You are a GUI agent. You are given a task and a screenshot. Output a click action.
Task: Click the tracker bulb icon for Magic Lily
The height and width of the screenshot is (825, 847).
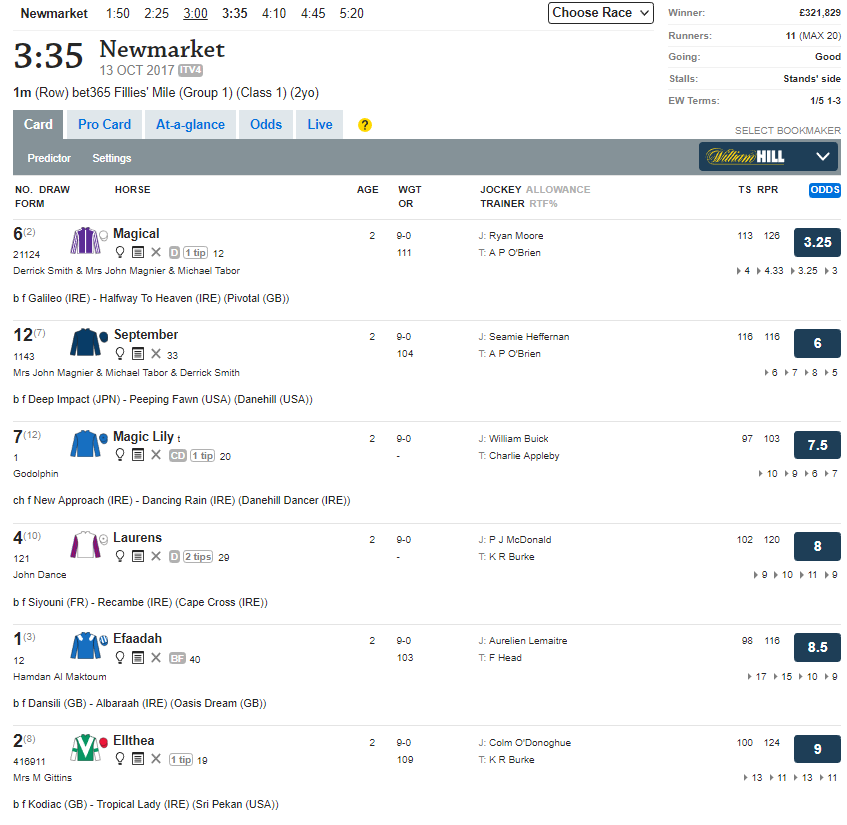[x=120, y=455]
